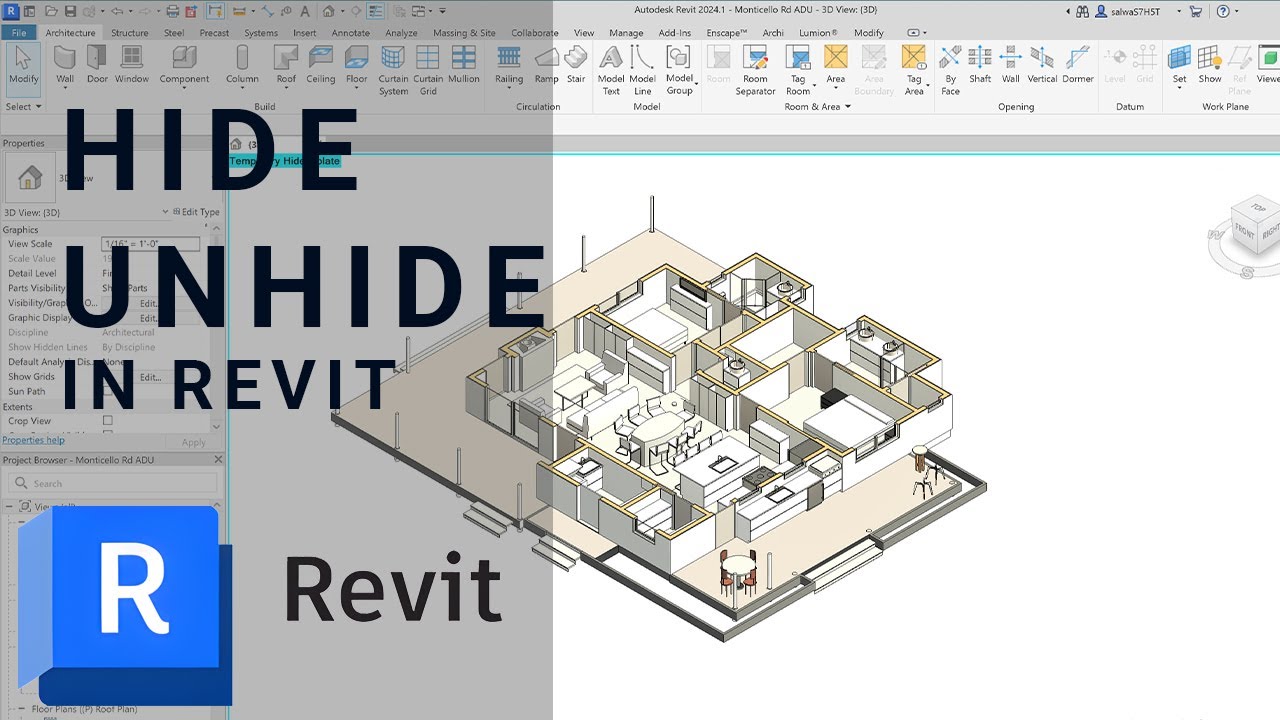1280x720 pixels.
Task: Expand the Room & Area panel dropdown
Action: click(817, 106)
